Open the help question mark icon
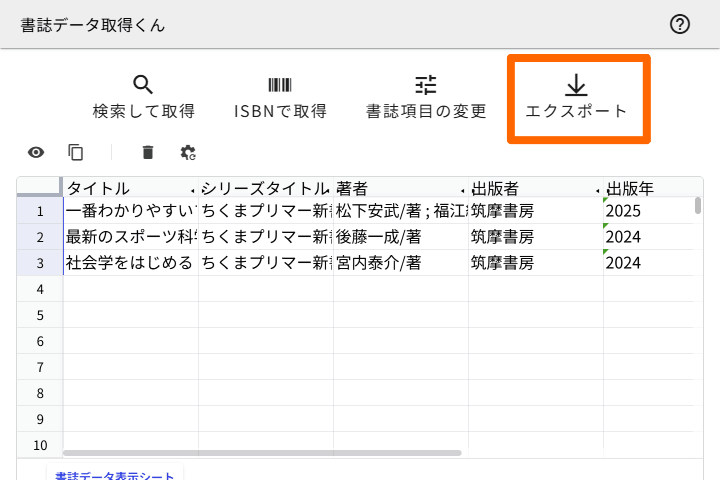Viewport: 720px width, 480px height. [680, 25]
